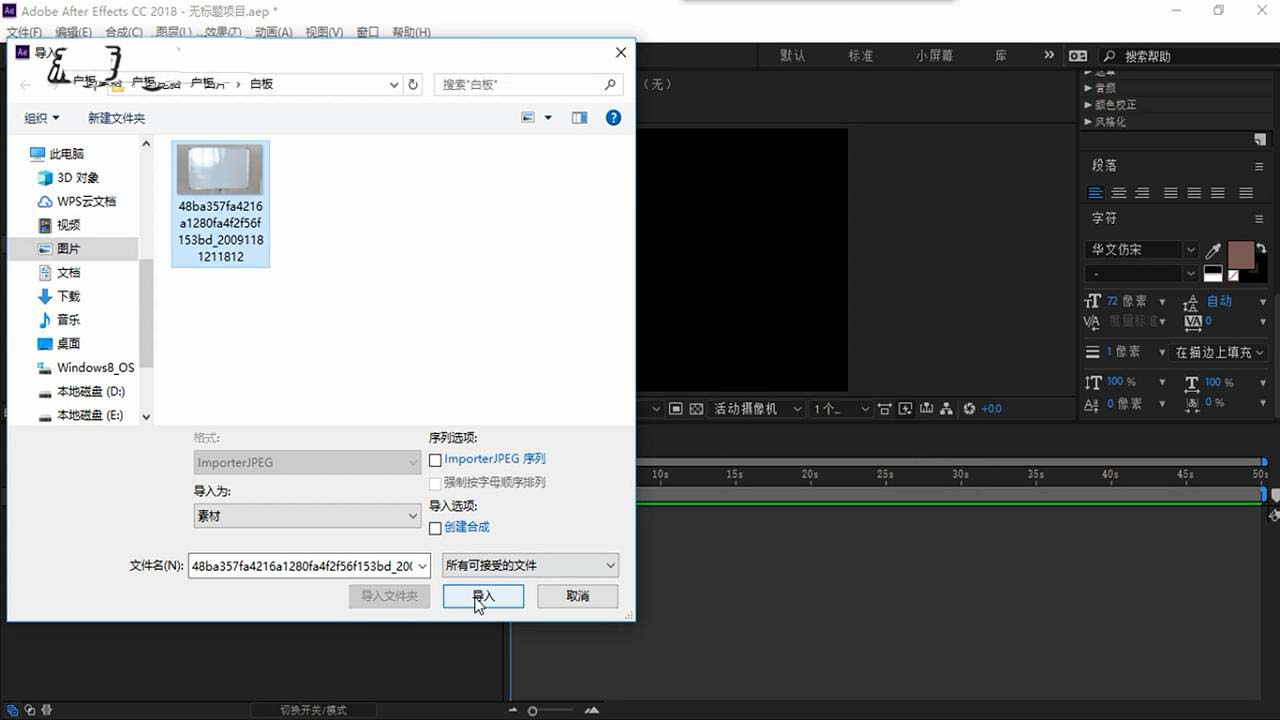Image resolution: width=1280 pixels, height=720 pixels.
Task: Open the 所有可接受的文件 file type dropdown
Action: (529, 565)
